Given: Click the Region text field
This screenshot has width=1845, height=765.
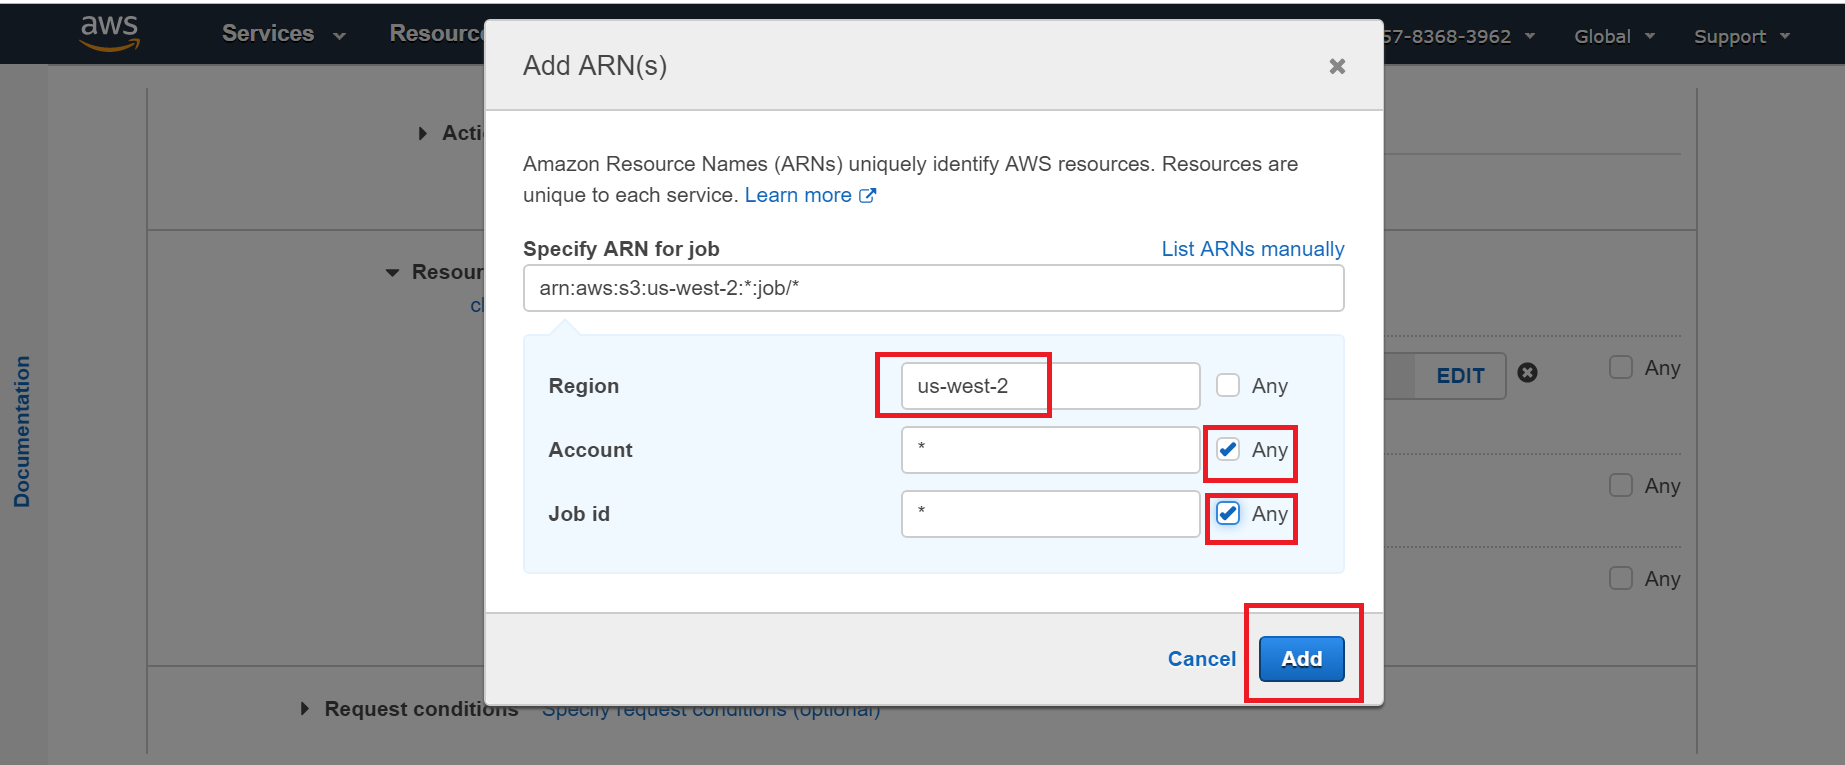Looking at the screenshot, I should click(1049, 386).
